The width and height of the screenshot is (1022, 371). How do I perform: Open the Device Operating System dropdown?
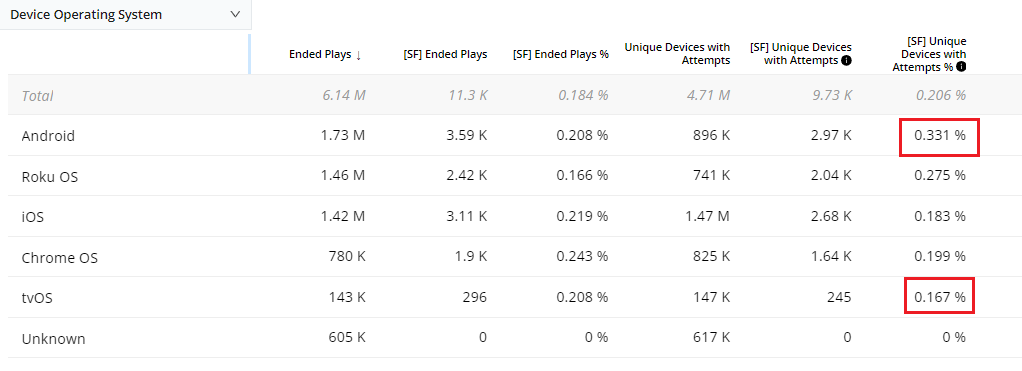(125, 14)
